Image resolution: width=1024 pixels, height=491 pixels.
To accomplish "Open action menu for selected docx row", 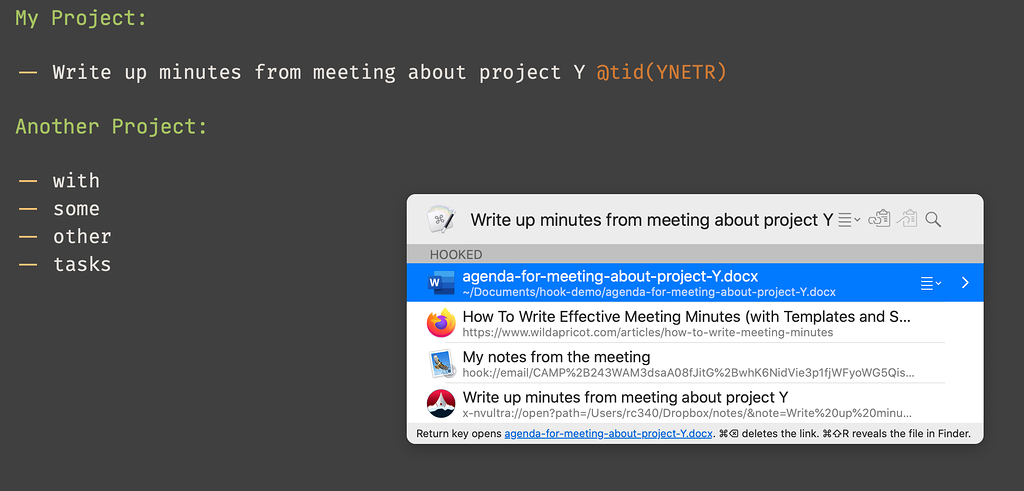I will point(930,283).
